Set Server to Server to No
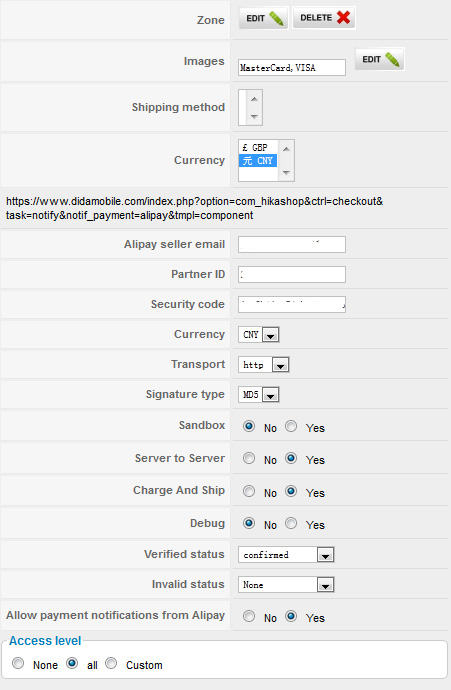Image resolution: width=451 pixels, height=690 pixels. (x=249, y=458)
